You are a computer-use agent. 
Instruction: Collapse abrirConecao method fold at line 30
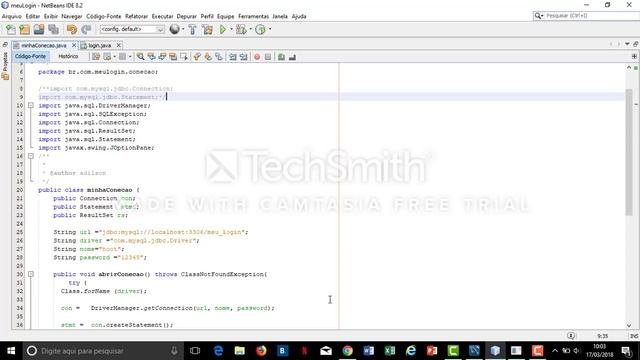(31, 274)
